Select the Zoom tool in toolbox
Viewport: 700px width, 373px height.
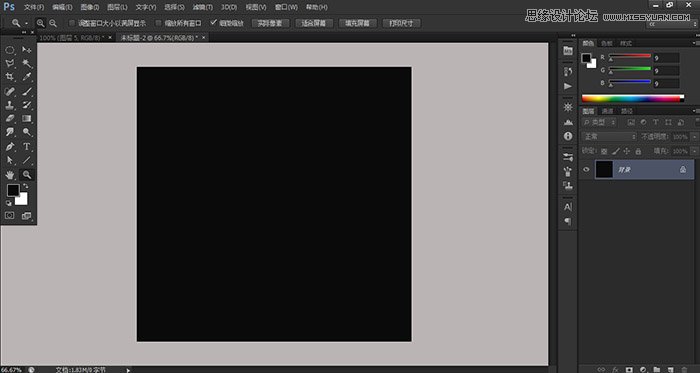click(x=27, y=174)
